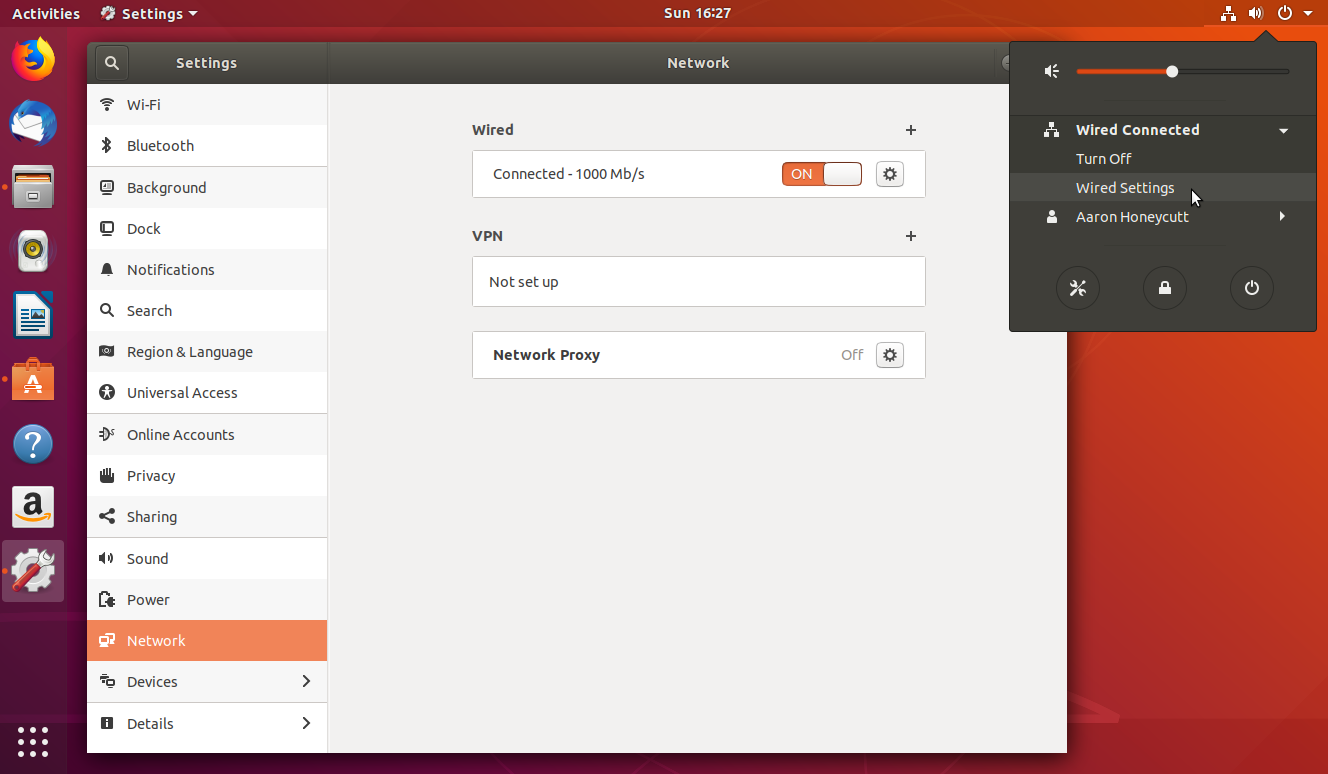Adjust the volume slider
Viewport: 1328px width, 774px height.
pos(1170,70)
